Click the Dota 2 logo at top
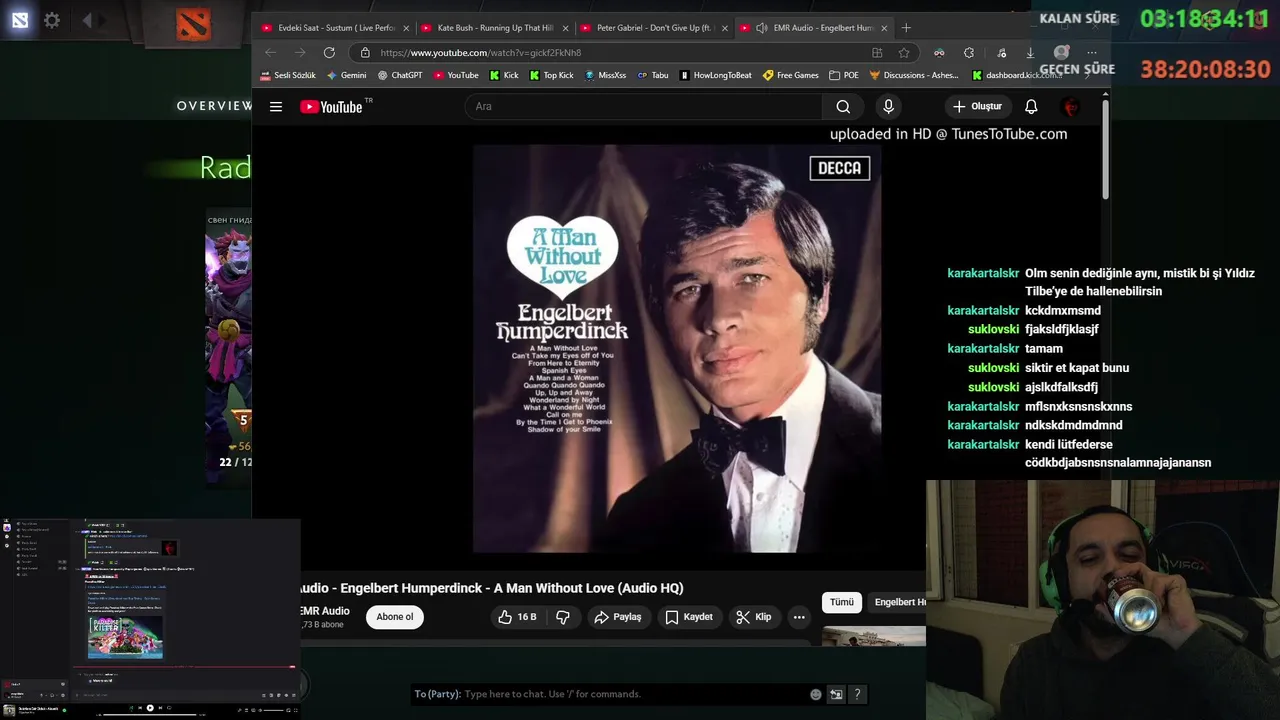Image resolution: width=1280 pixels, height=720 pixels. 193,22
